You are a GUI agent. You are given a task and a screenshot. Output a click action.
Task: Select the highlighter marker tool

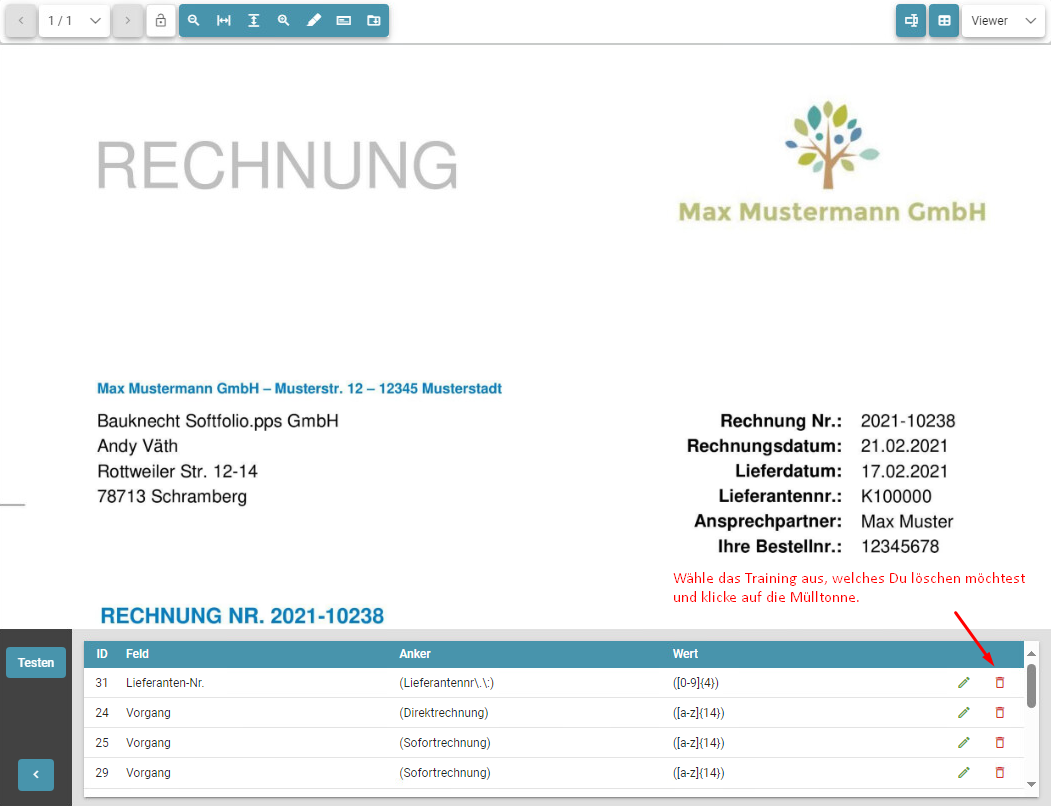point(314,21)
